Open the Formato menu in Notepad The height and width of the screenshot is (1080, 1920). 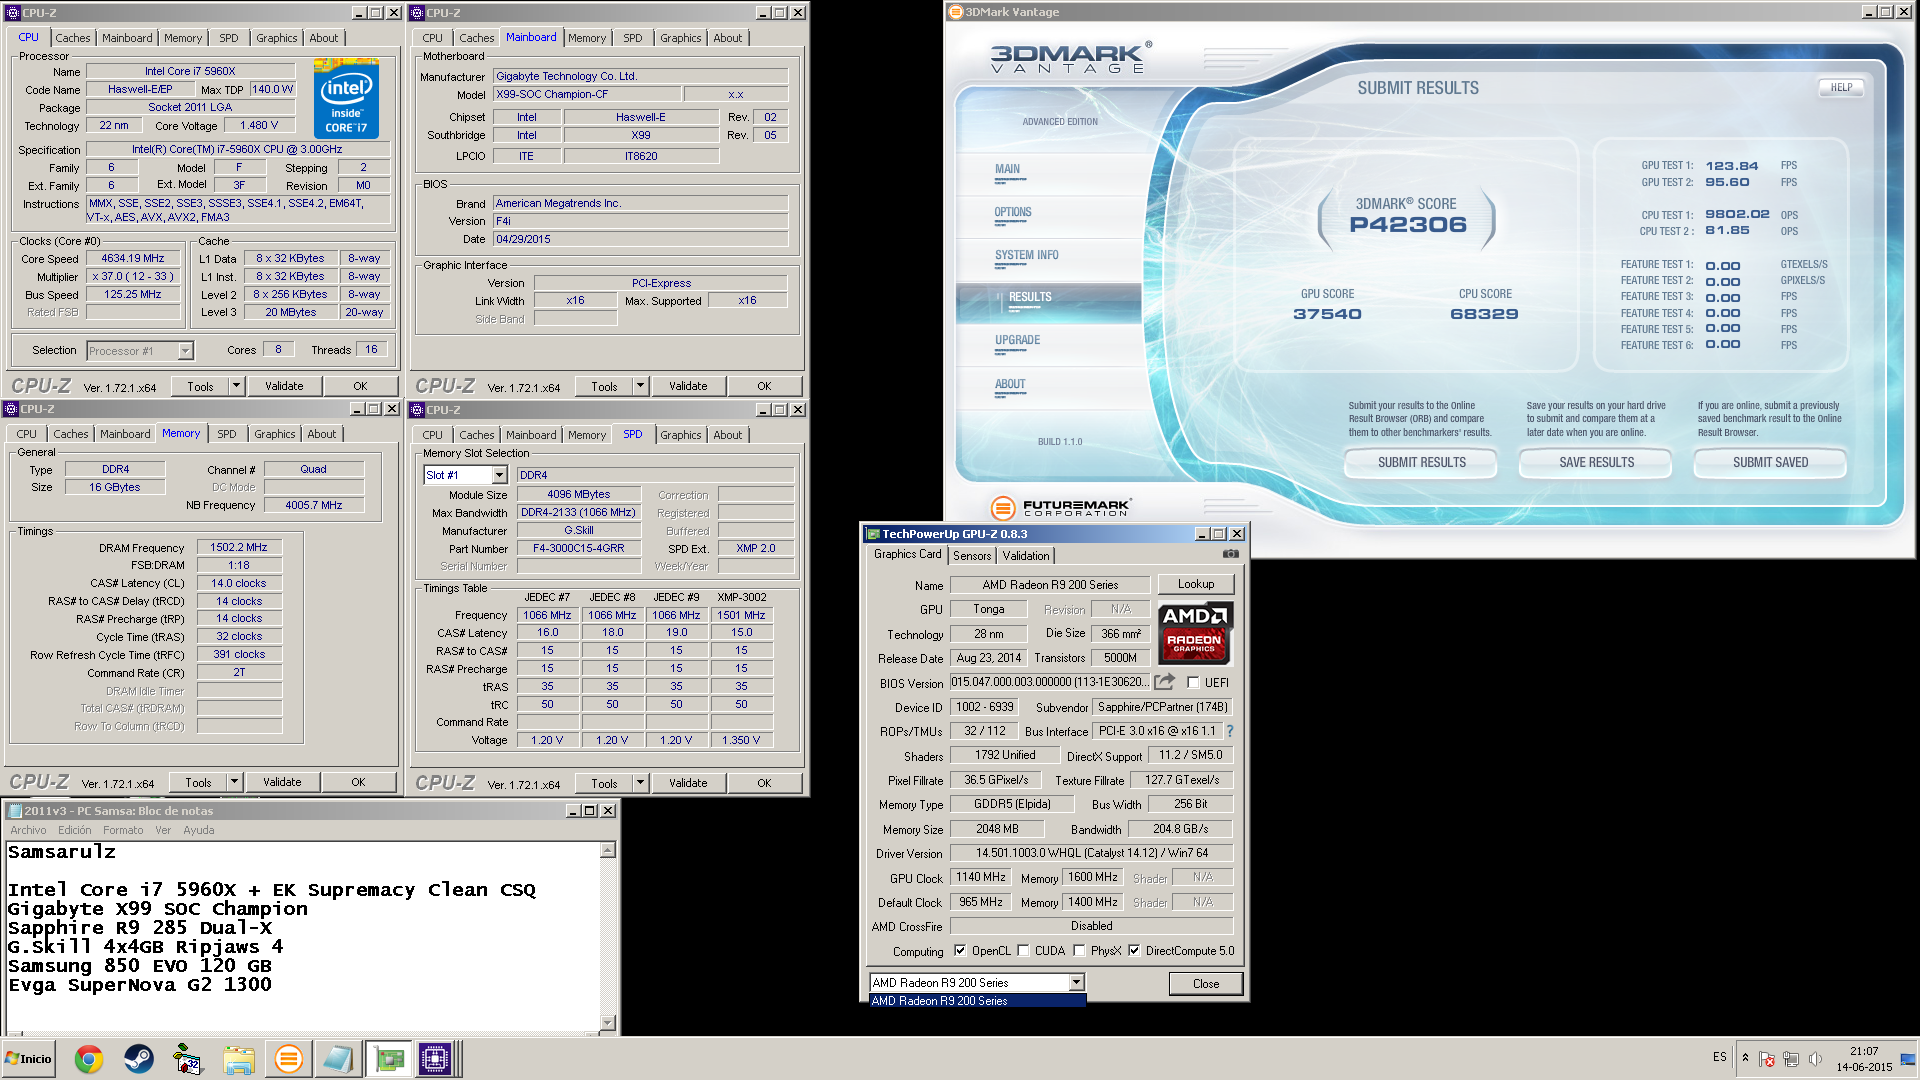point(123,830)
